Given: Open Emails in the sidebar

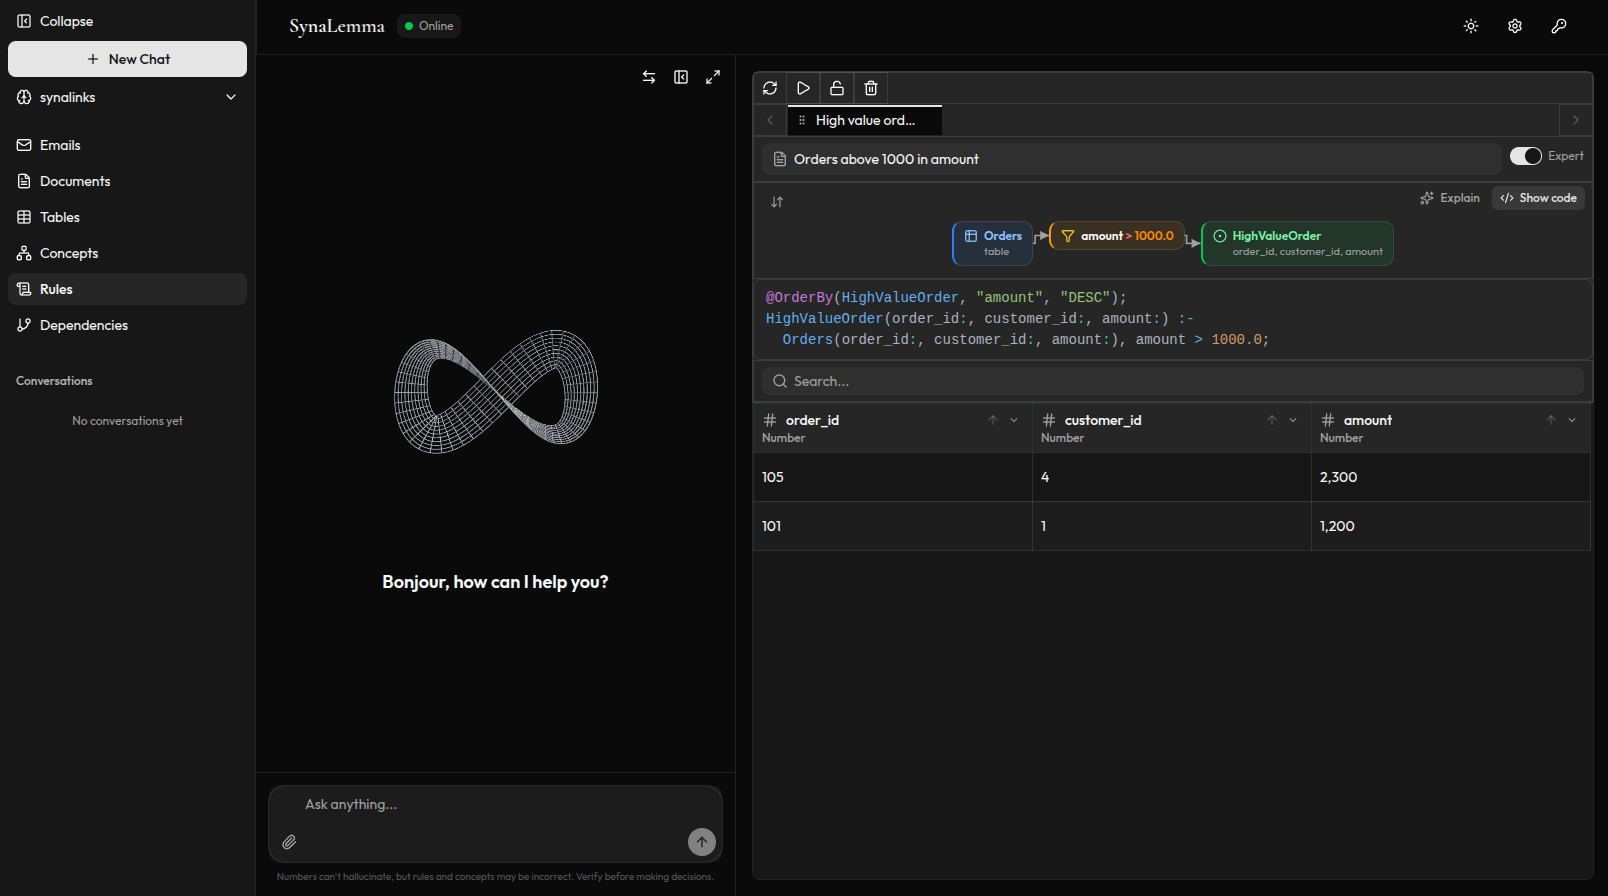Looking at the screenshot, I should point(127,145).
